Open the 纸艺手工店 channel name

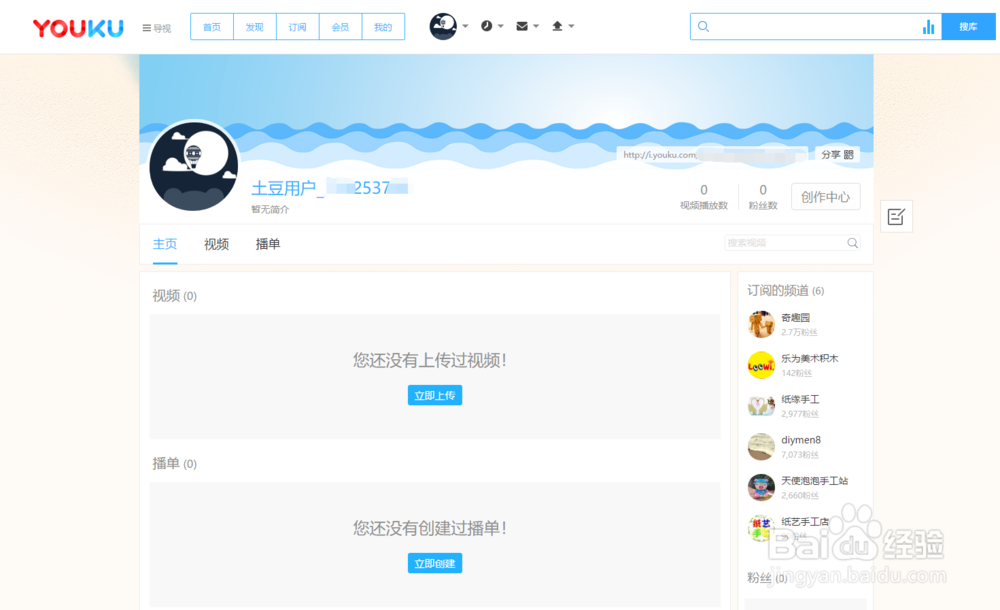[x=805, y=522]
